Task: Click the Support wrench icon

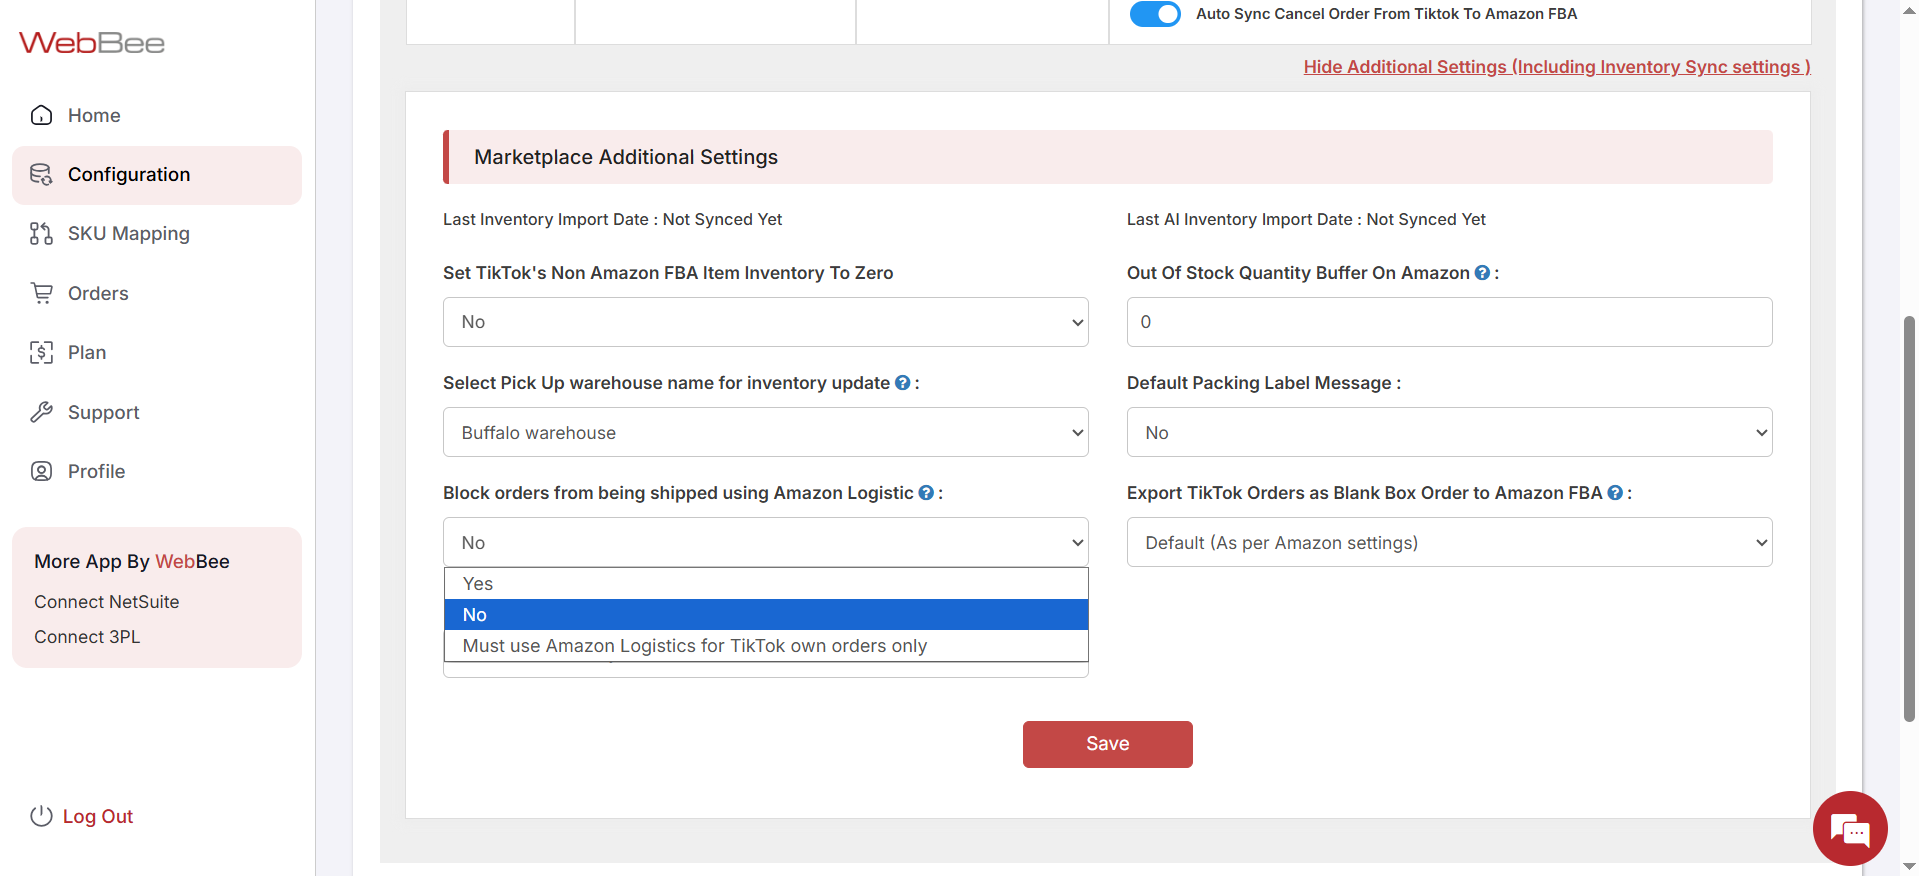Action: 41,412
